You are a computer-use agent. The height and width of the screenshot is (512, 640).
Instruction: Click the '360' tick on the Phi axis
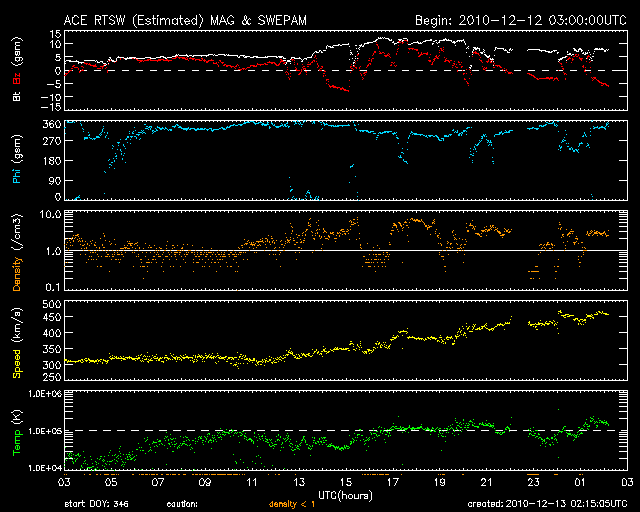[52, 124]
